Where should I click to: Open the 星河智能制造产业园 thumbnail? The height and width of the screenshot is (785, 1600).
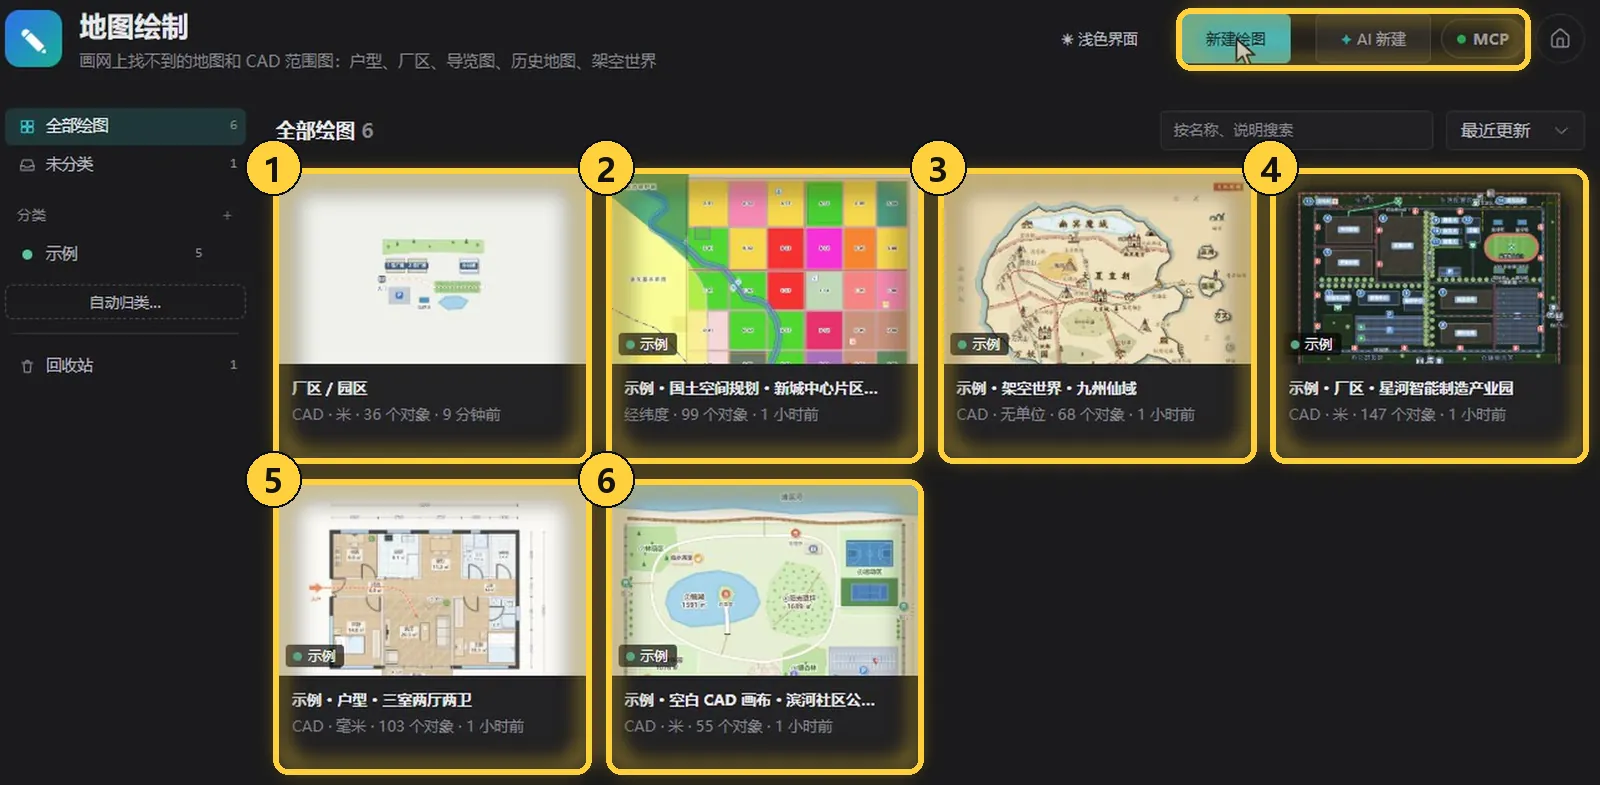(x=1429, y=270)
